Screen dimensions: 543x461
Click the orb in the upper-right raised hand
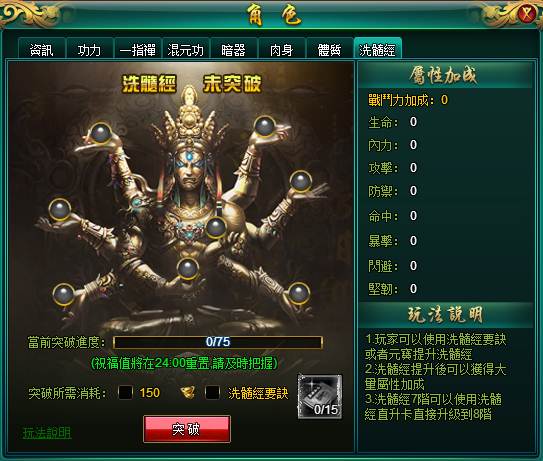click(x=265, y=126)
